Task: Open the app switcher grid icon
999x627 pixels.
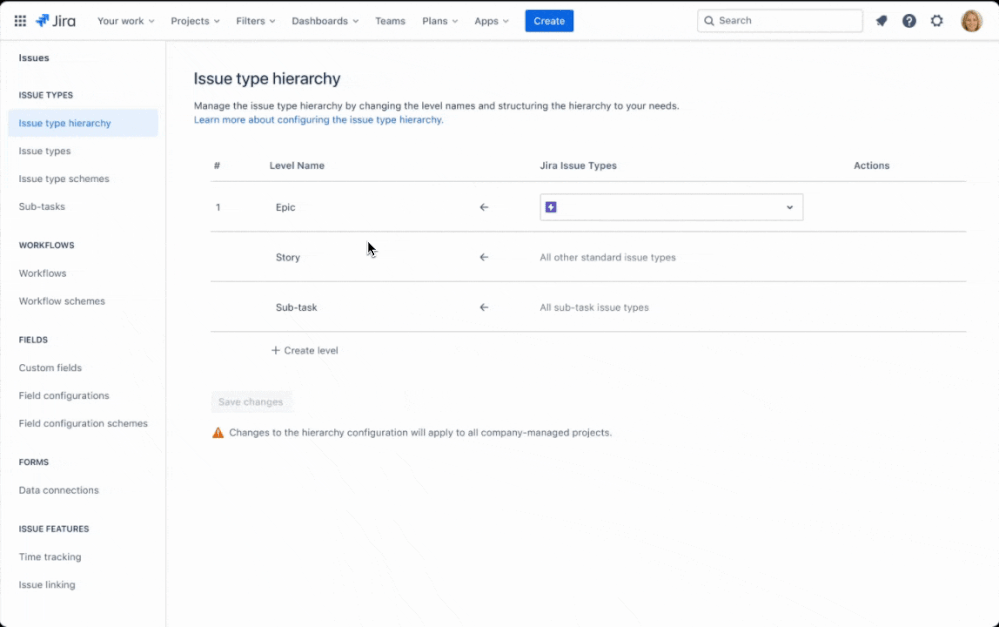Action: 19,20
